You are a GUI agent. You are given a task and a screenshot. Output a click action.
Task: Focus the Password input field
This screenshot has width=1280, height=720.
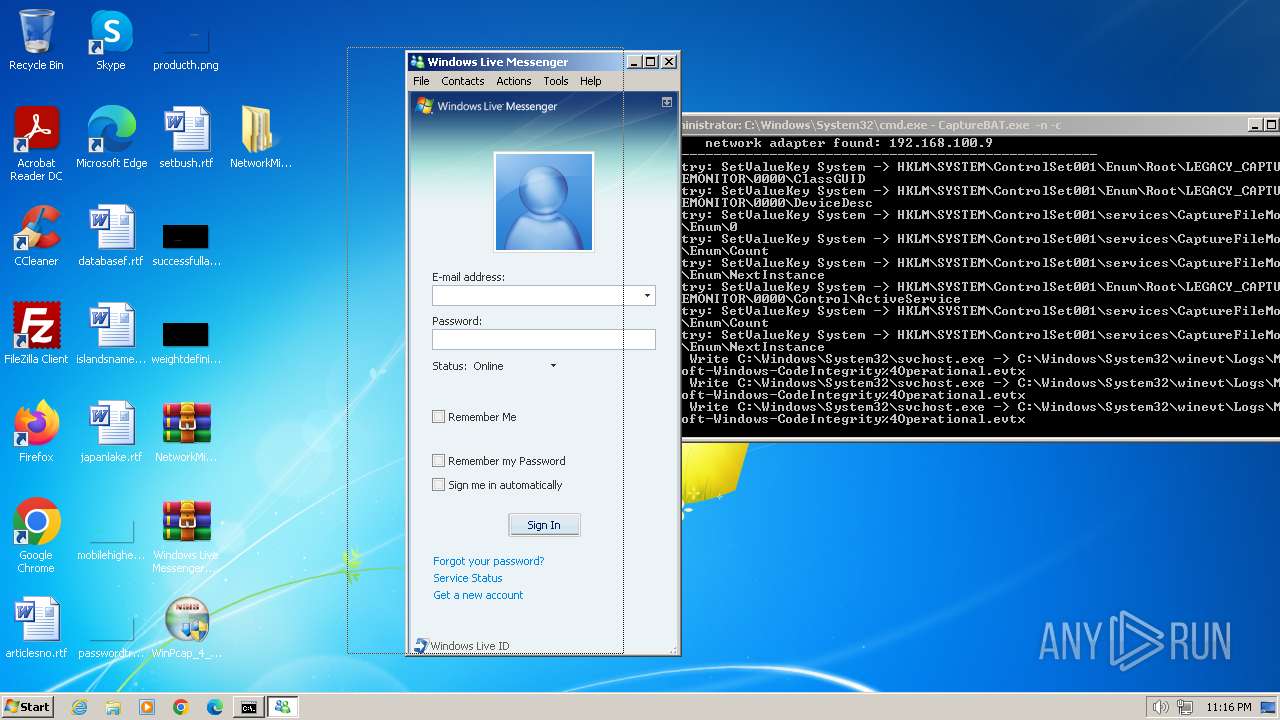tap(544, 340)
